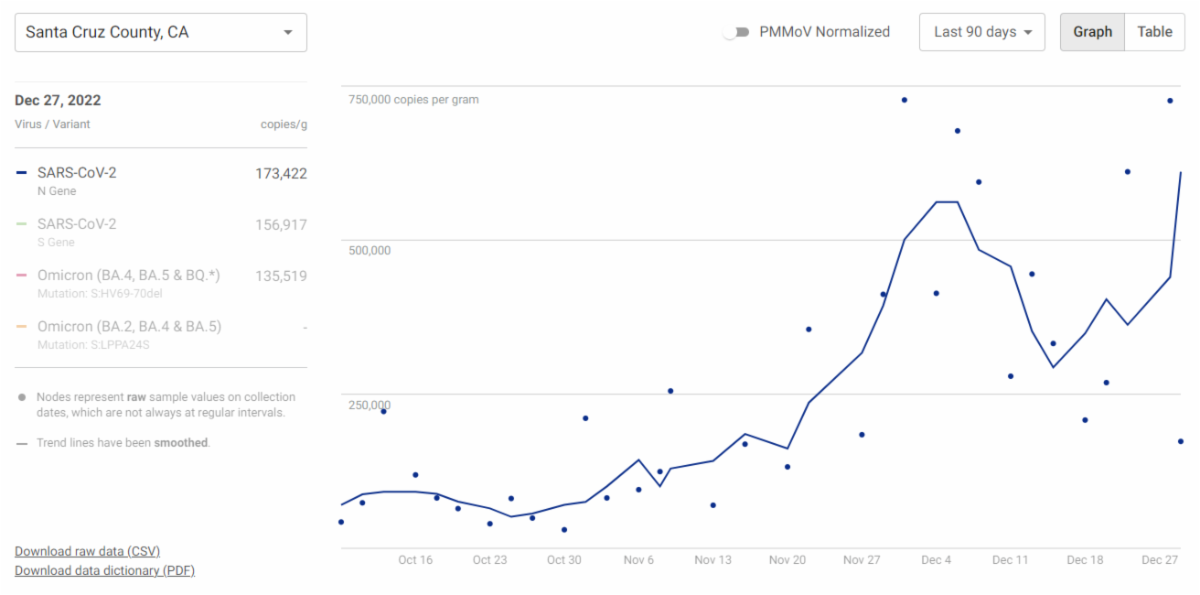
Task: Toggle the PMMoV Normalized switch
Action: pyautogui.click(x=737, y=32)
